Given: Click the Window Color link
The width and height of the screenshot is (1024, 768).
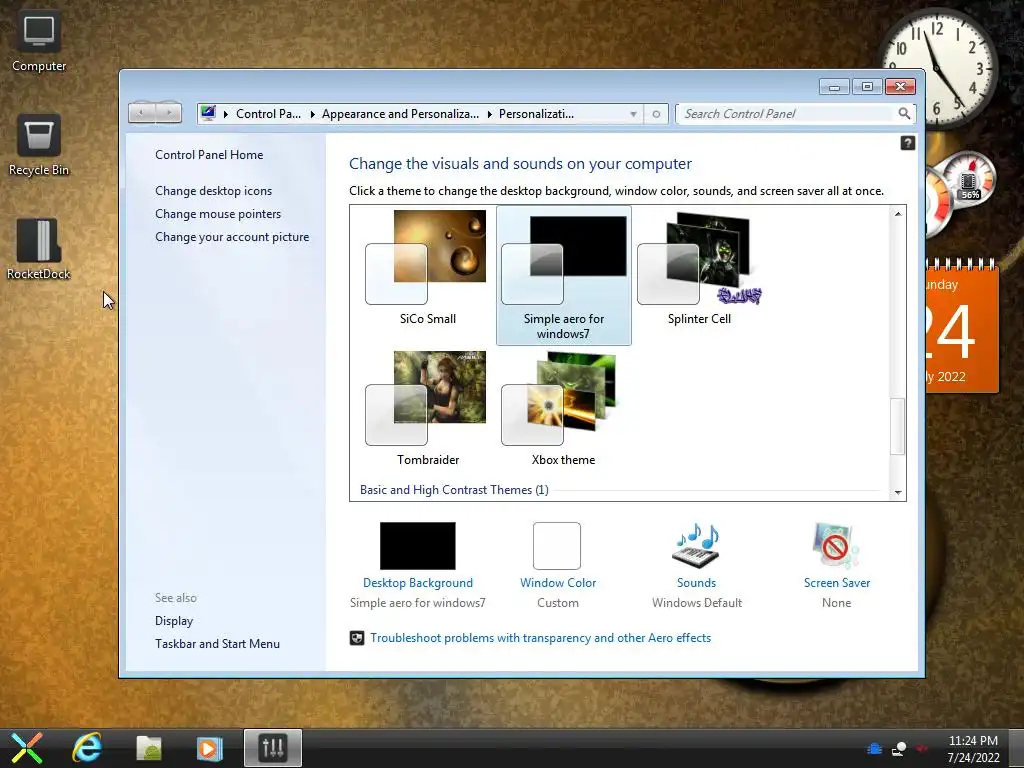Looking at the screenshot, I should tap(558, 583).
